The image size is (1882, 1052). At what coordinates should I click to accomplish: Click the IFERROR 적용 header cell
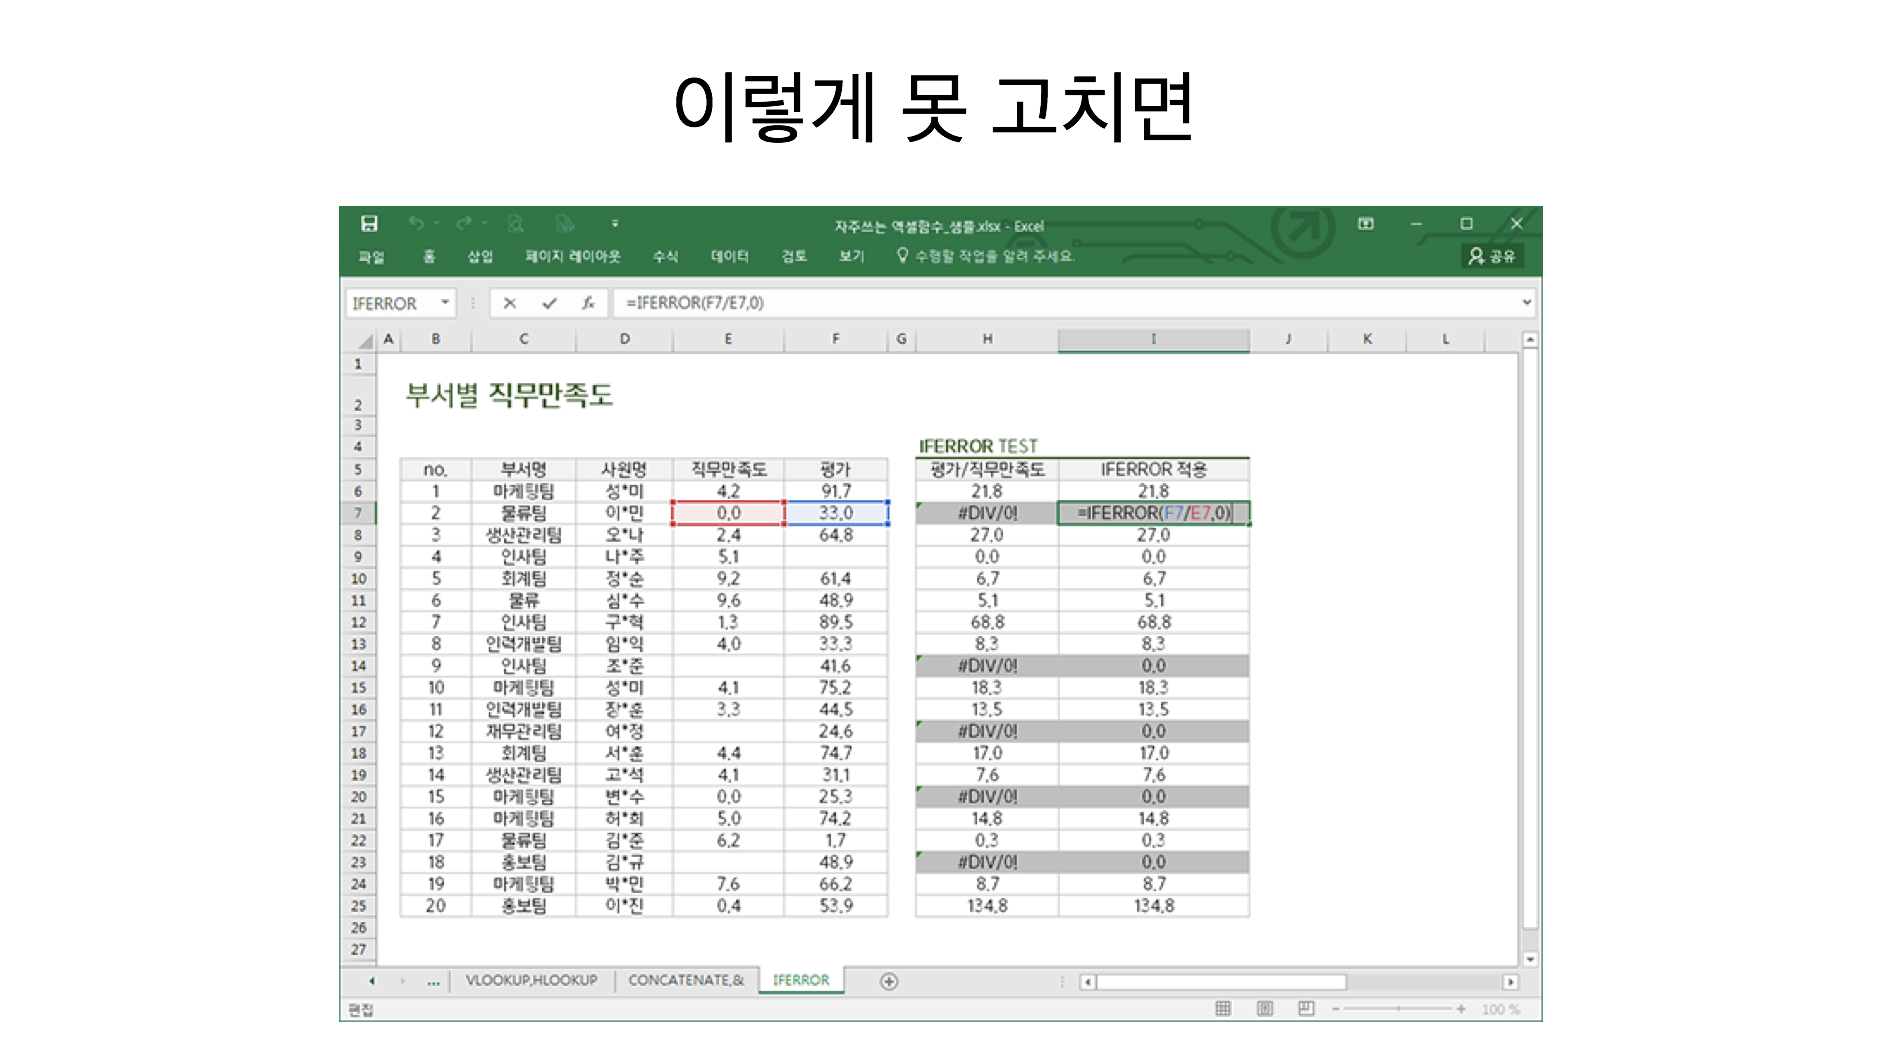[1154, 469]
